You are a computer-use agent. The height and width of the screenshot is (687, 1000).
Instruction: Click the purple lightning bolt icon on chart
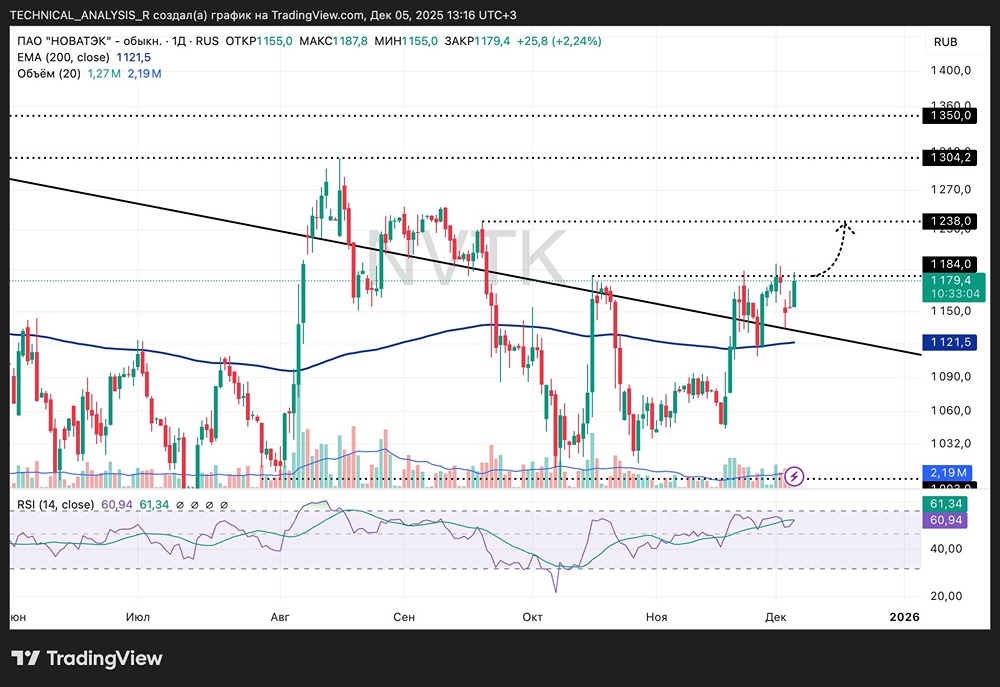point(794,476)
